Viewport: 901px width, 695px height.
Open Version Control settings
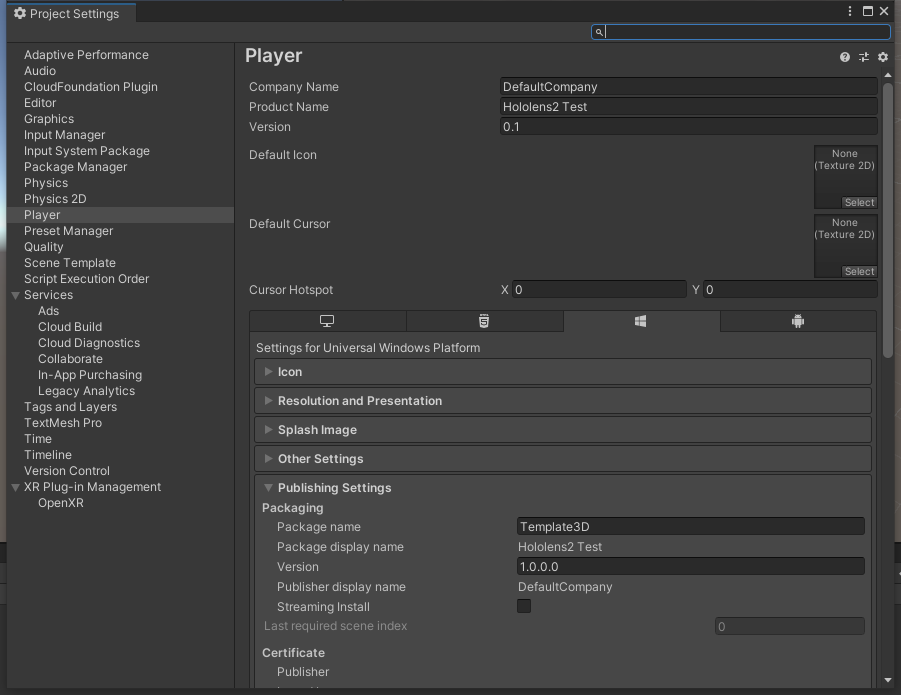pos(67,471)
